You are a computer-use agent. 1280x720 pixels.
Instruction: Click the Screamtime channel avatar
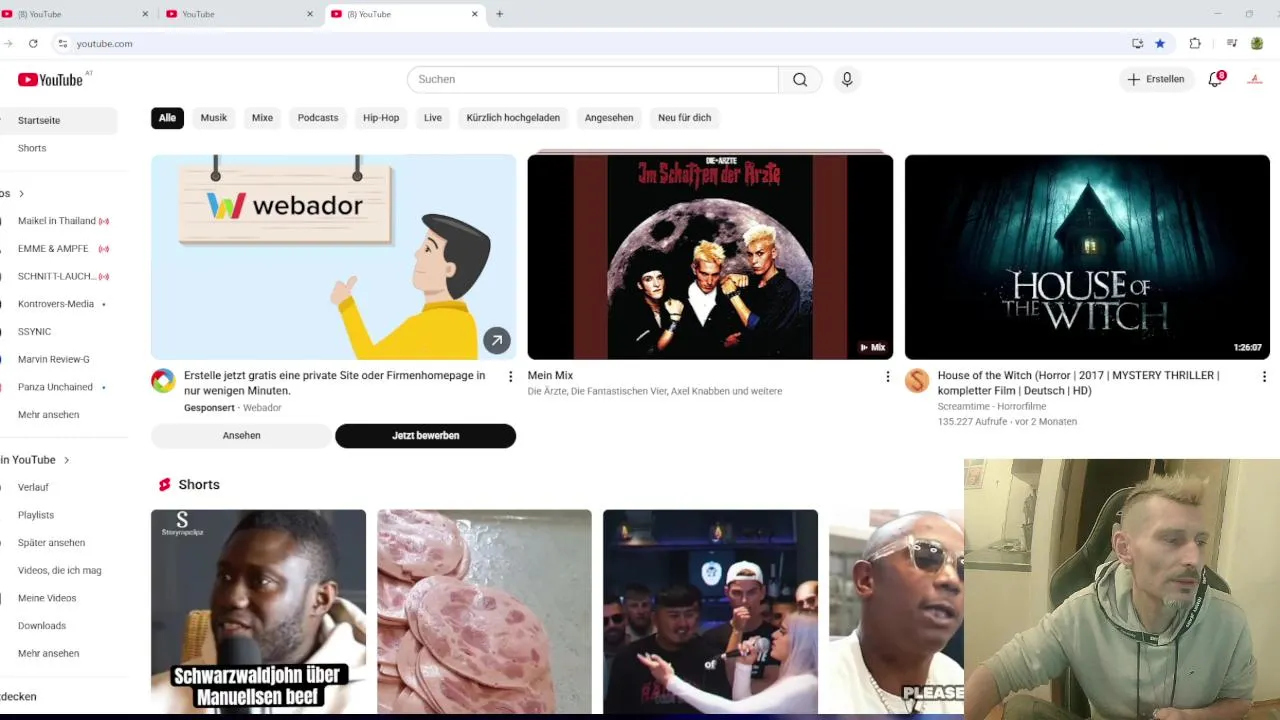(917, 381)
